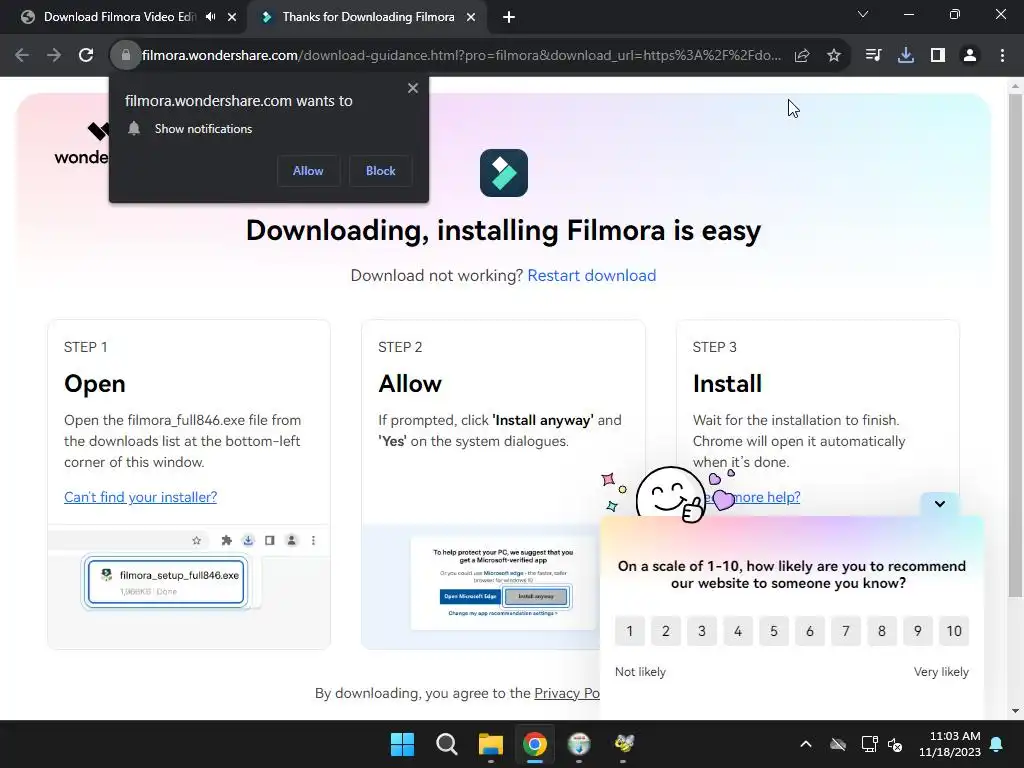Image resolution: width=1024 pixels, height=768 pixels.
Task: Open the media control icon in toolbar
Action: [x=873, y=56]
